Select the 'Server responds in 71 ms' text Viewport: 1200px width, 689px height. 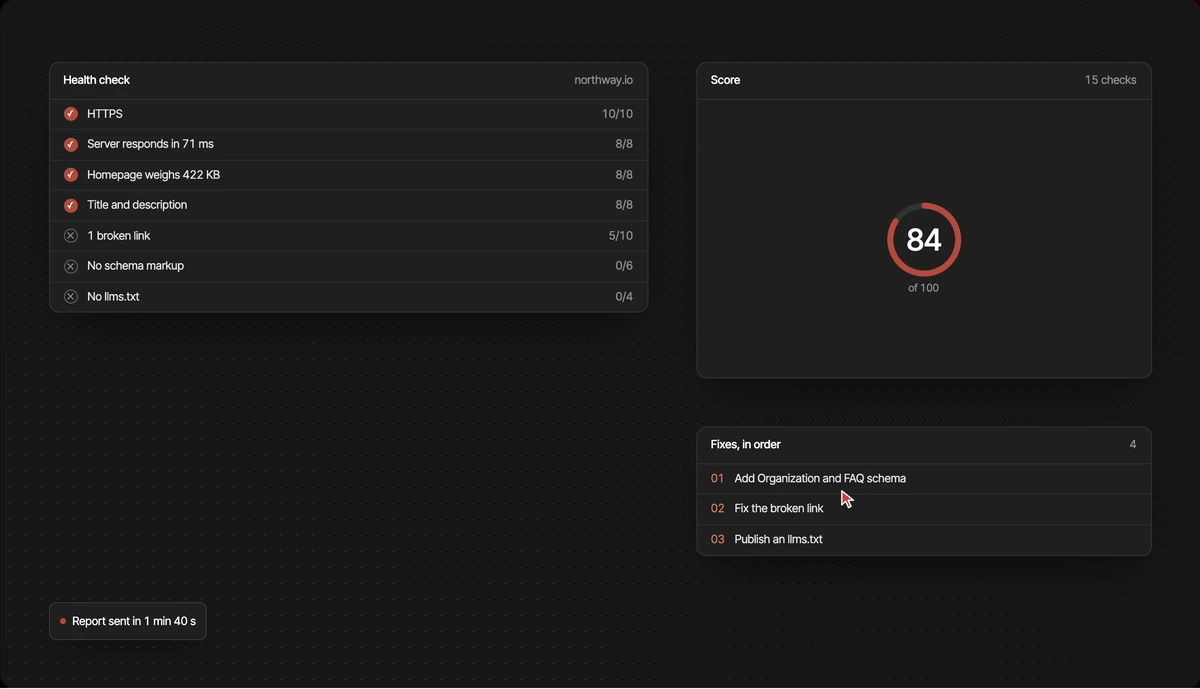(x=150, y=144)
